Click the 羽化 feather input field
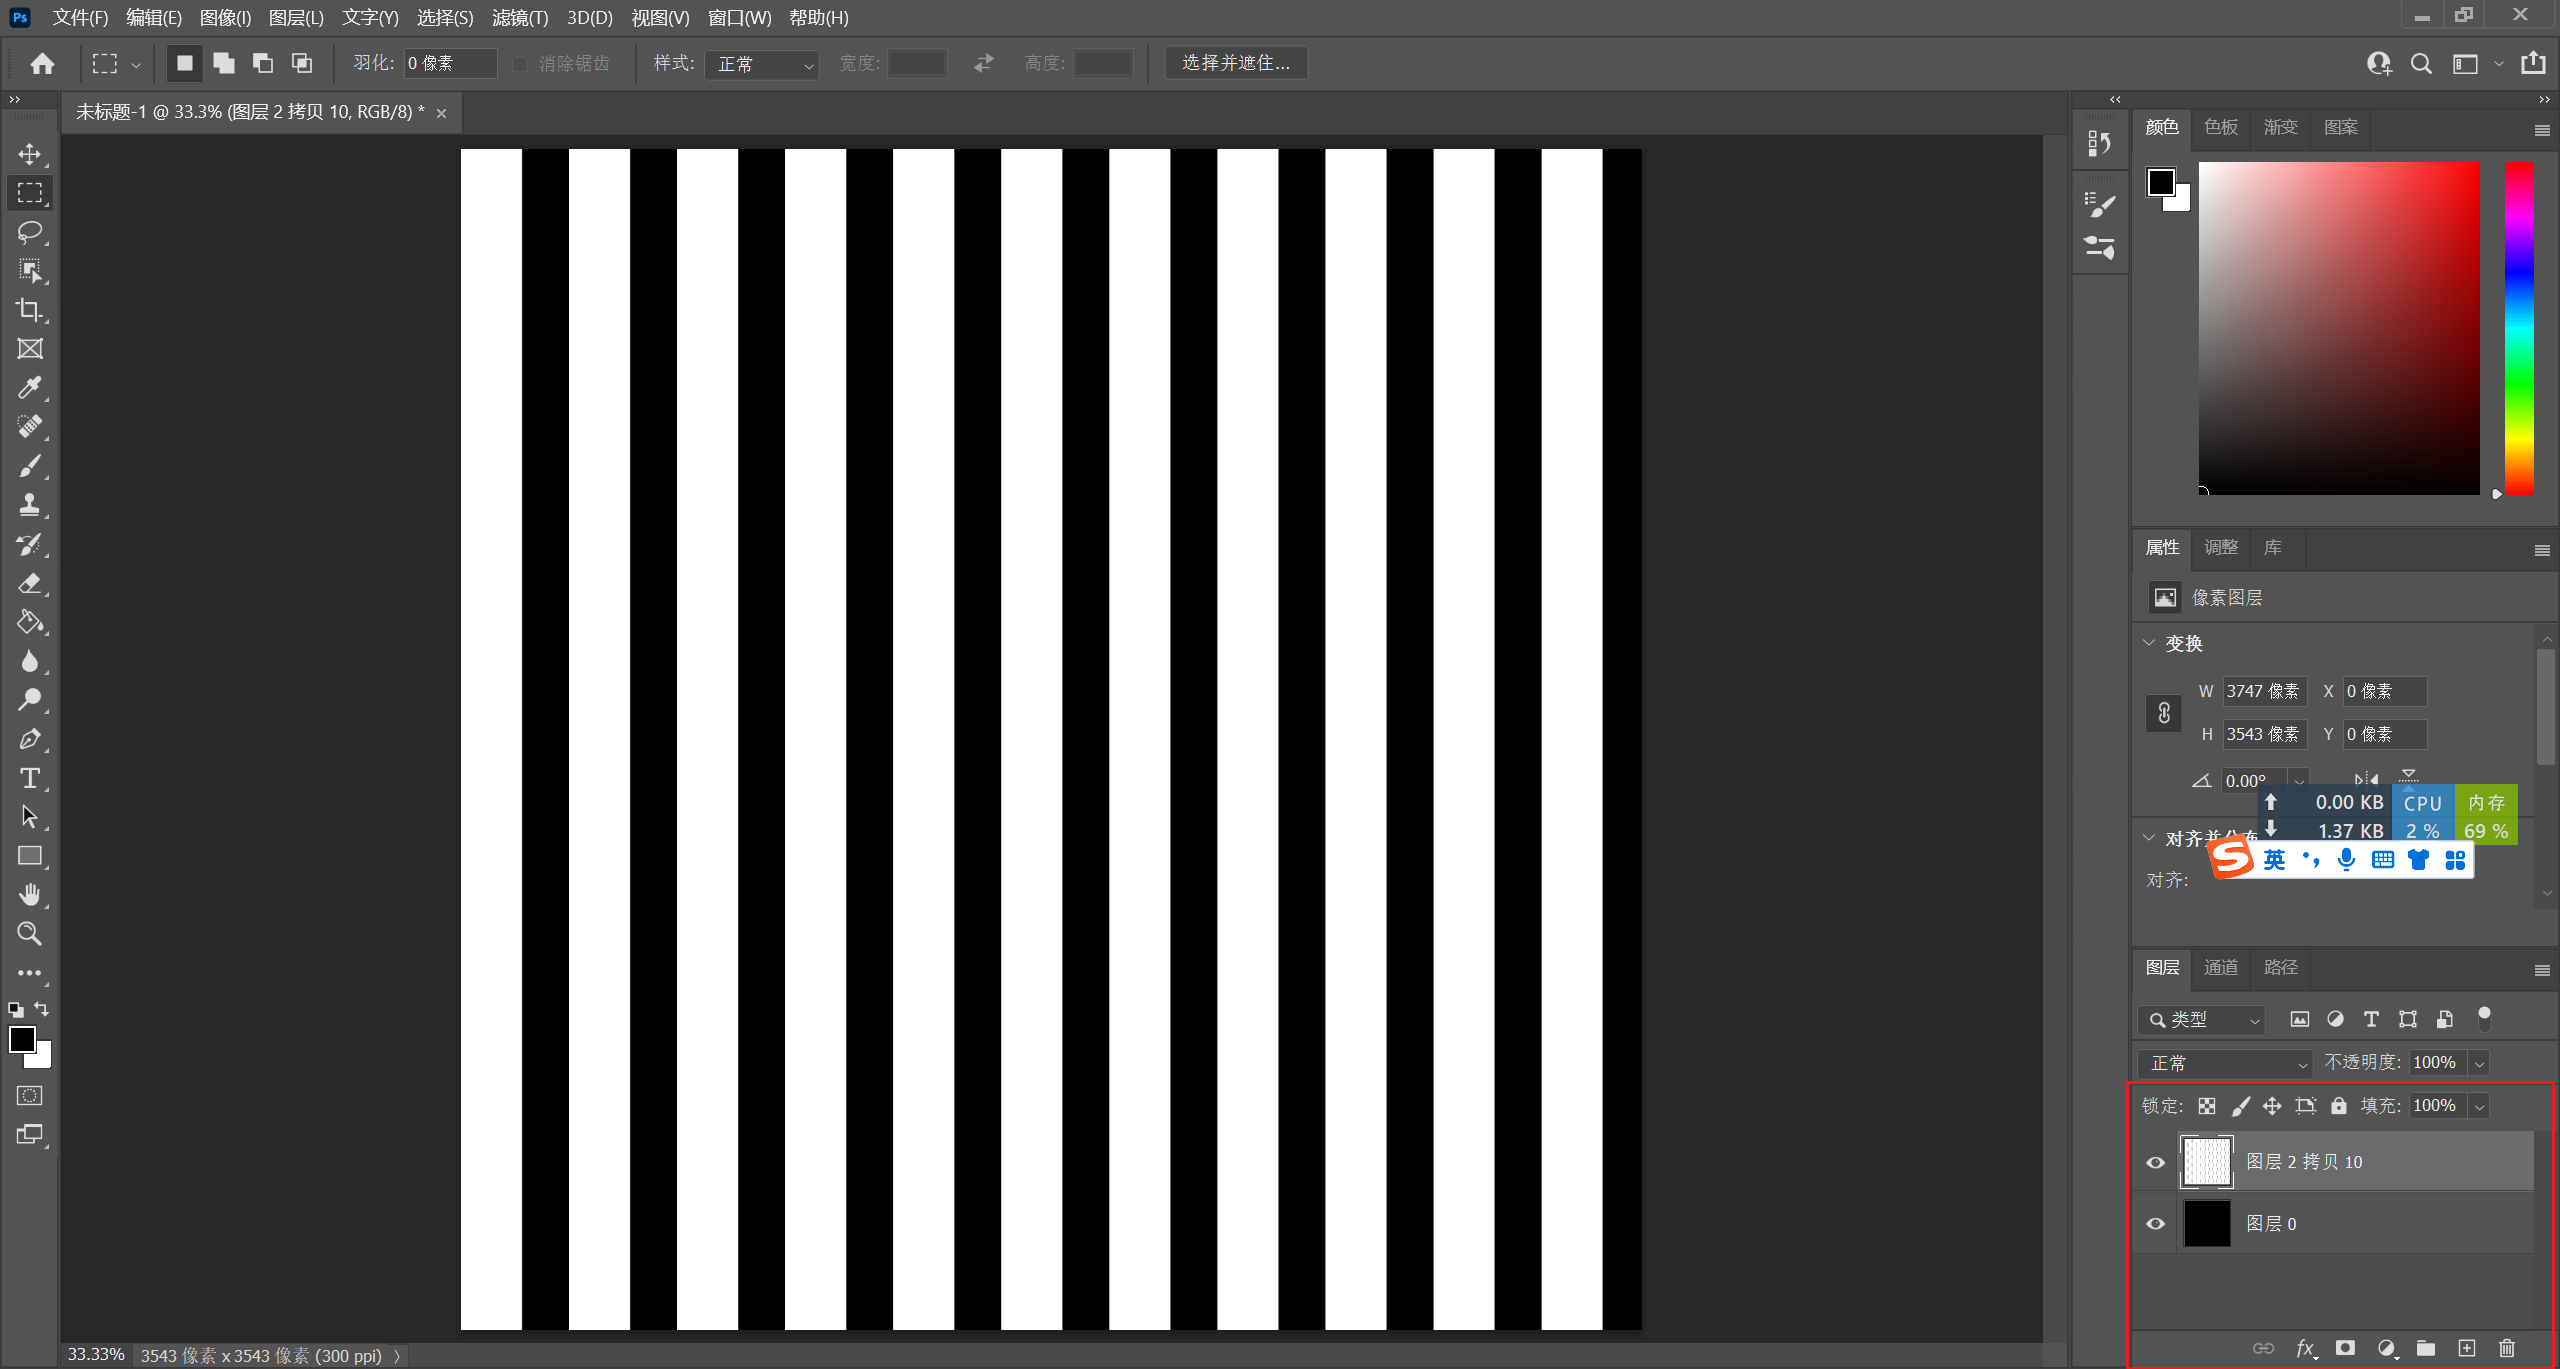The width and height of the screenshot is (2560, 1369). coord(449,63)
